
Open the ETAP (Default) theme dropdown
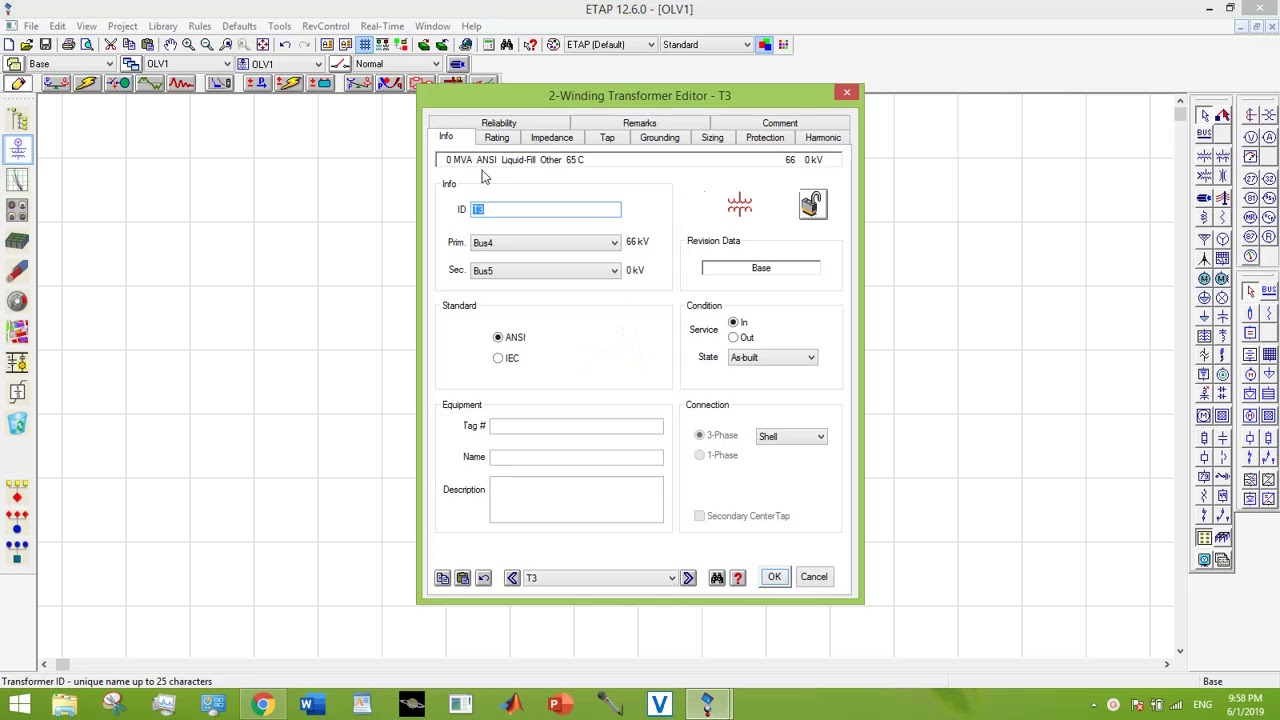611,45
